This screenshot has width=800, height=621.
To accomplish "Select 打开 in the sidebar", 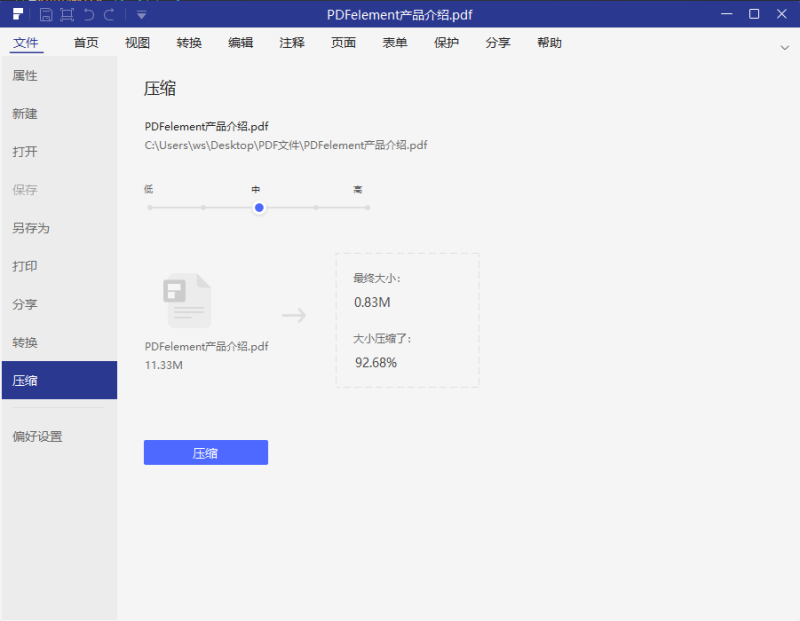I will click(59, 152).
